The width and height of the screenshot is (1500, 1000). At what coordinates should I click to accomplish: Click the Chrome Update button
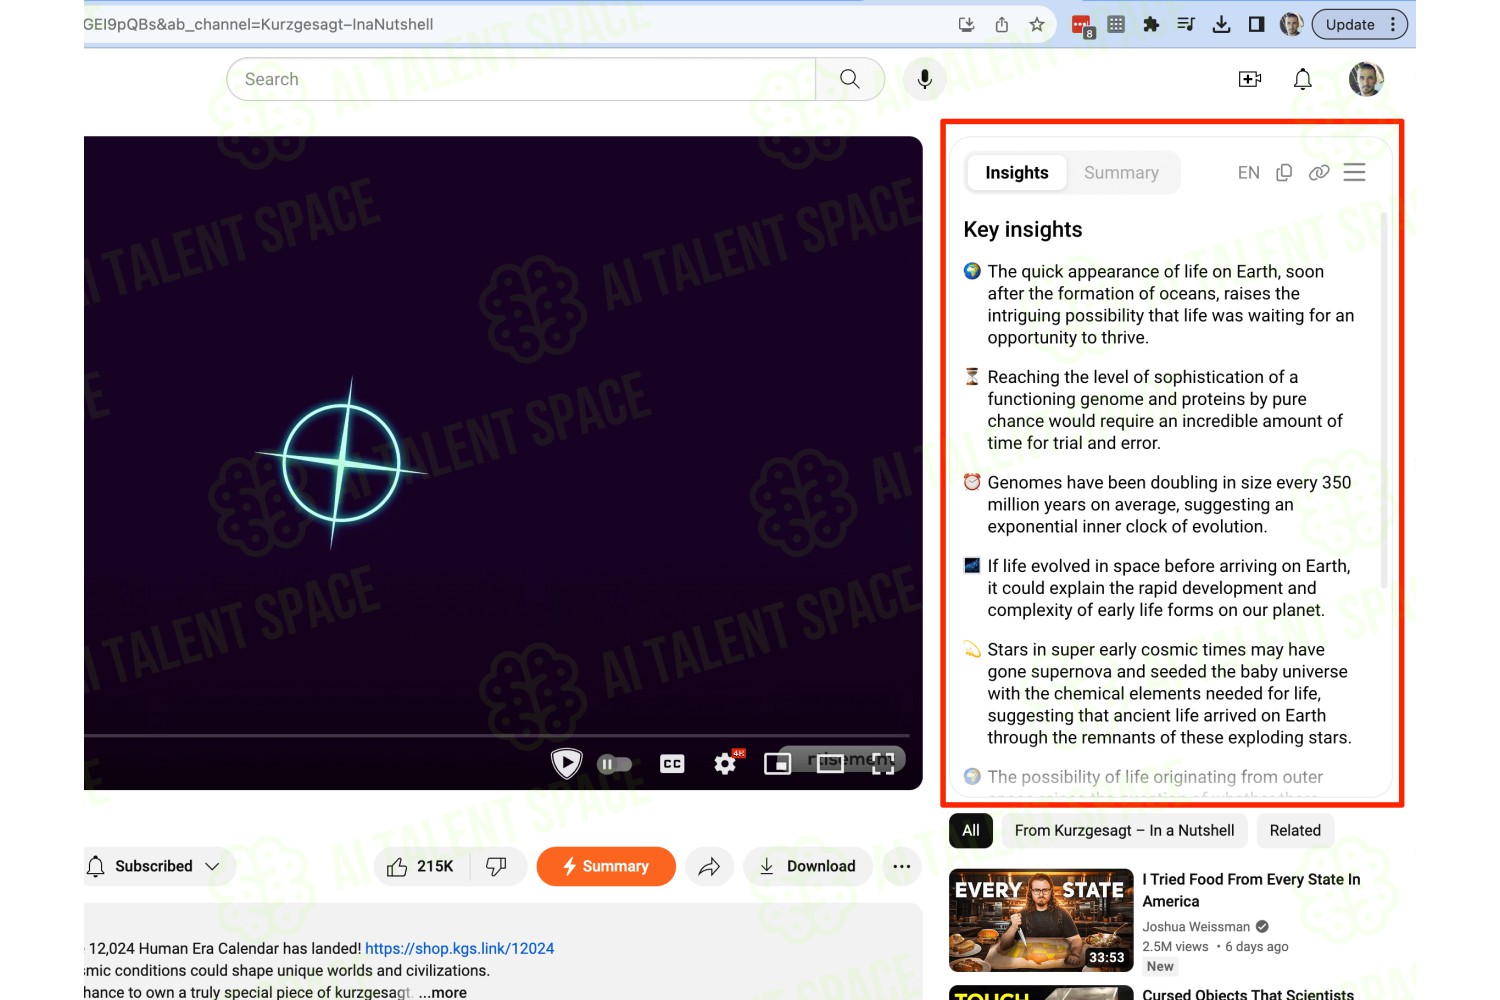pyautogui.click(x=1360, y=25)
